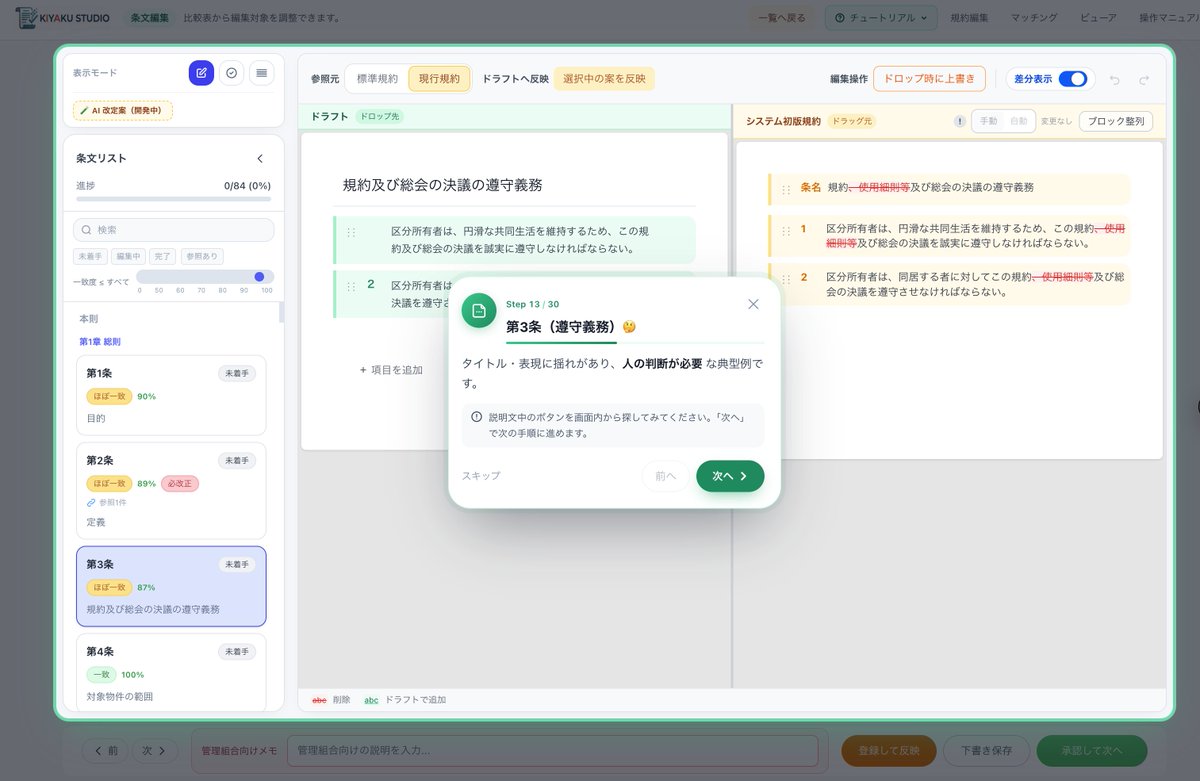The image size is (1200, 781).
Task: Click 次へ in the tutorial popup
Action: 730,476
